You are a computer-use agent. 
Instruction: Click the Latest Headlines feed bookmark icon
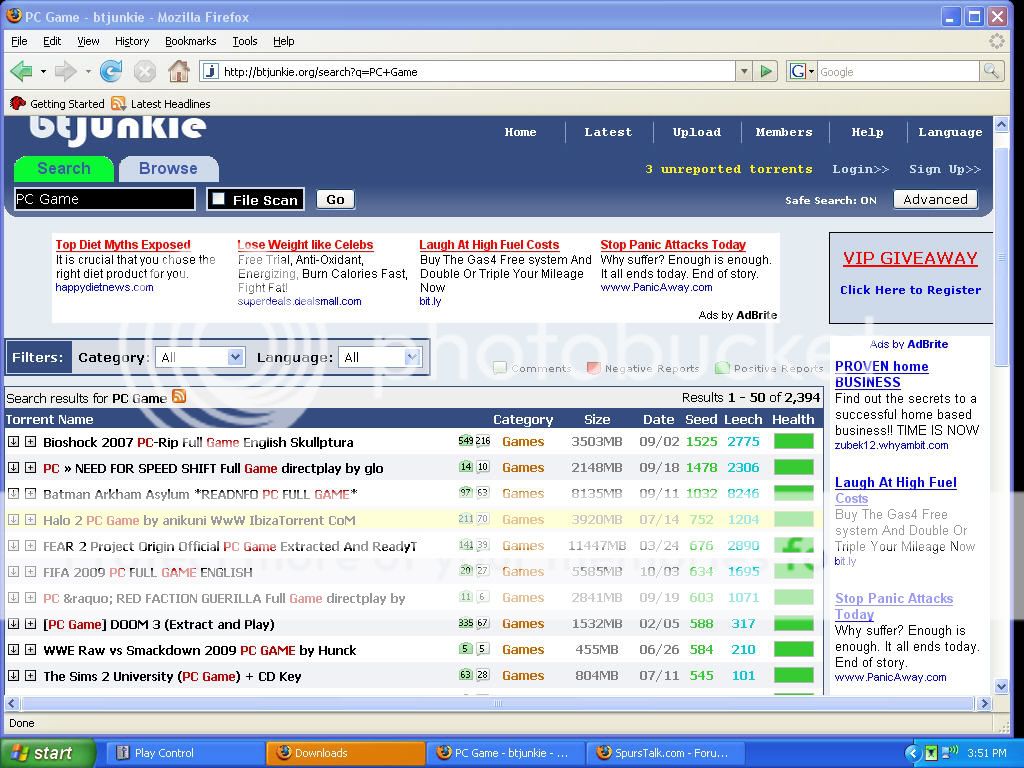click(119, 103)
